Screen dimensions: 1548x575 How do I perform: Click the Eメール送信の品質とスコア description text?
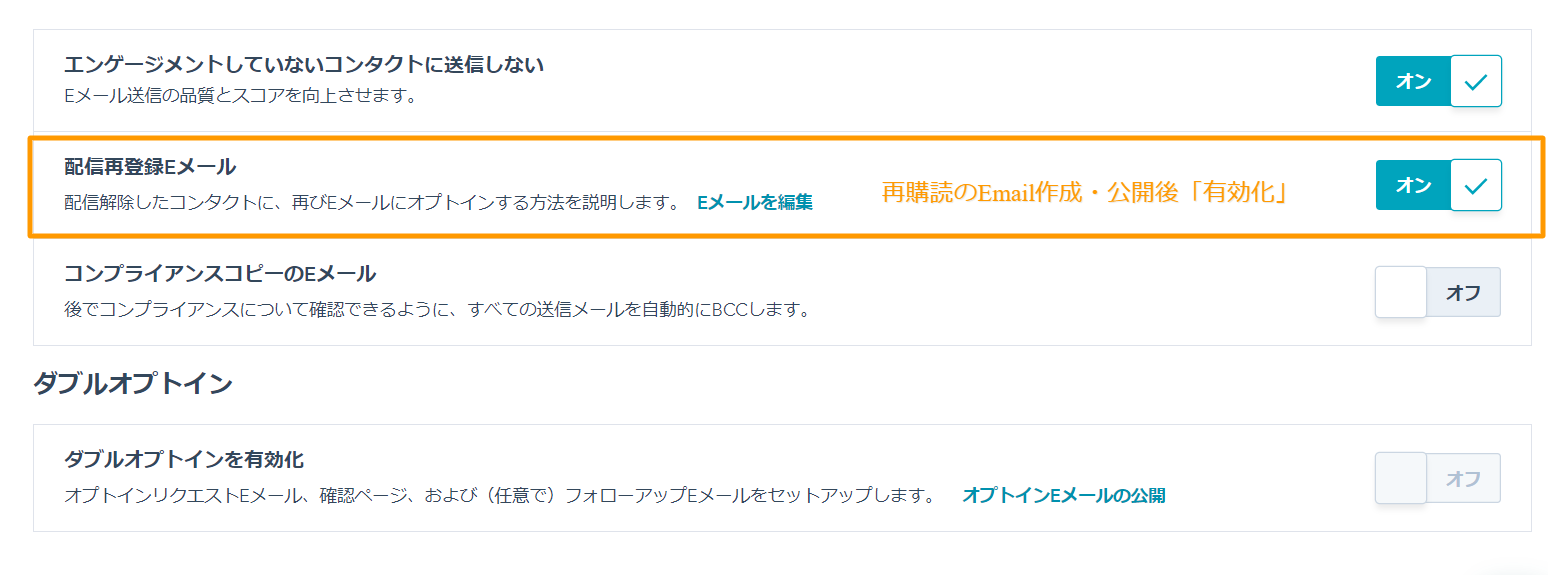point(239,97)
